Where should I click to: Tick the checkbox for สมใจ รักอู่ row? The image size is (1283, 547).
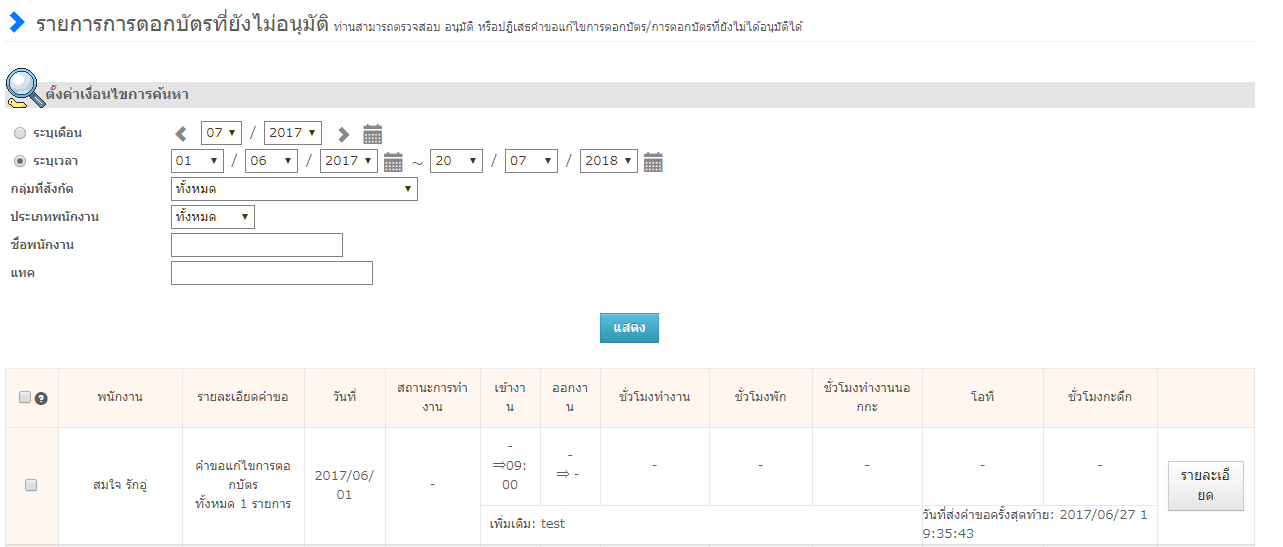[x=31, y=485]
